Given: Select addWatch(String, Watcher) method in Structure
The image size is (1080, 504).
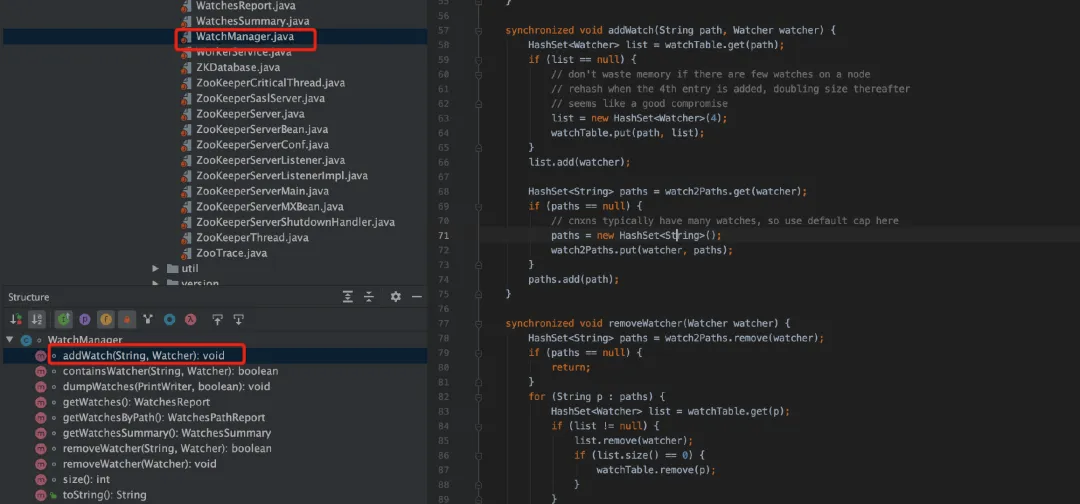Looking at the screenshot, I should pyautogui.click(x=143, y=355).
